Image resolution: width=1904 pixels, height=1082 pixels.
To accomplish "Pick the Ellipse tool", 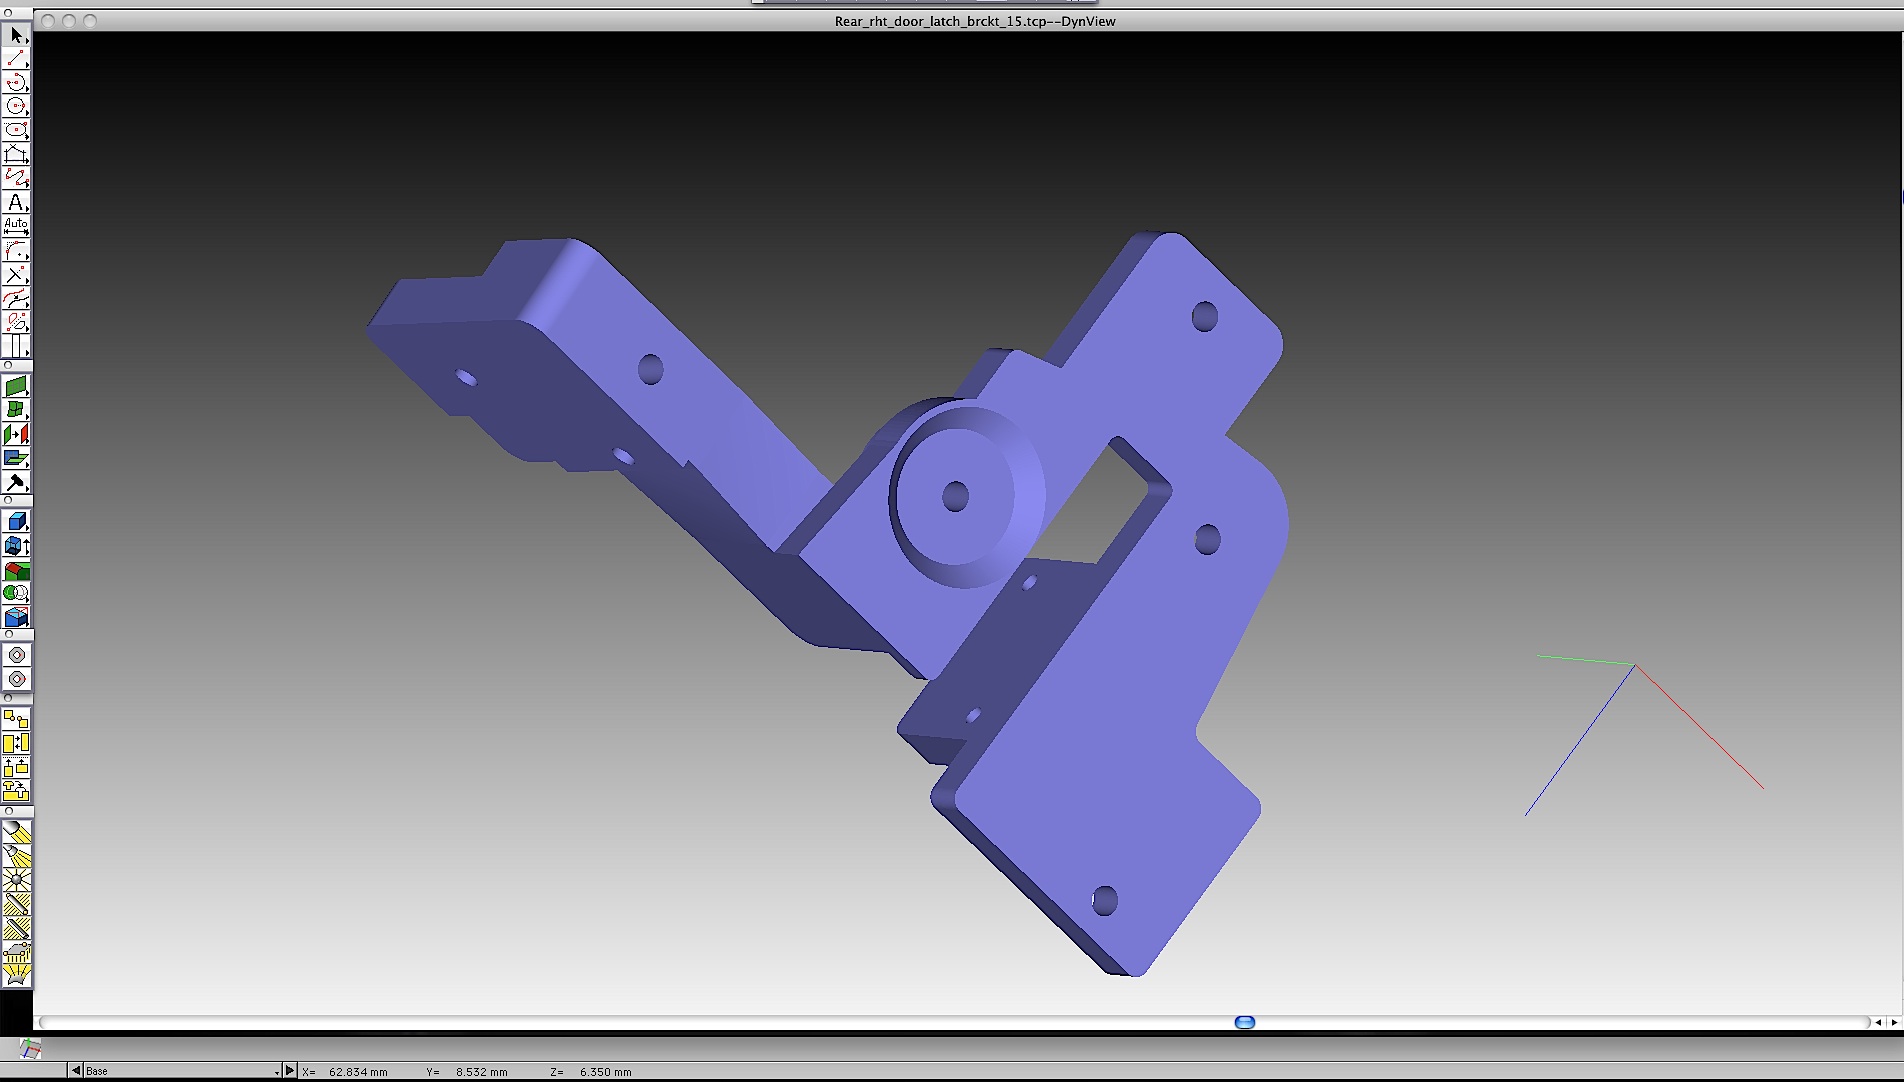I will (x=16, y=130).
